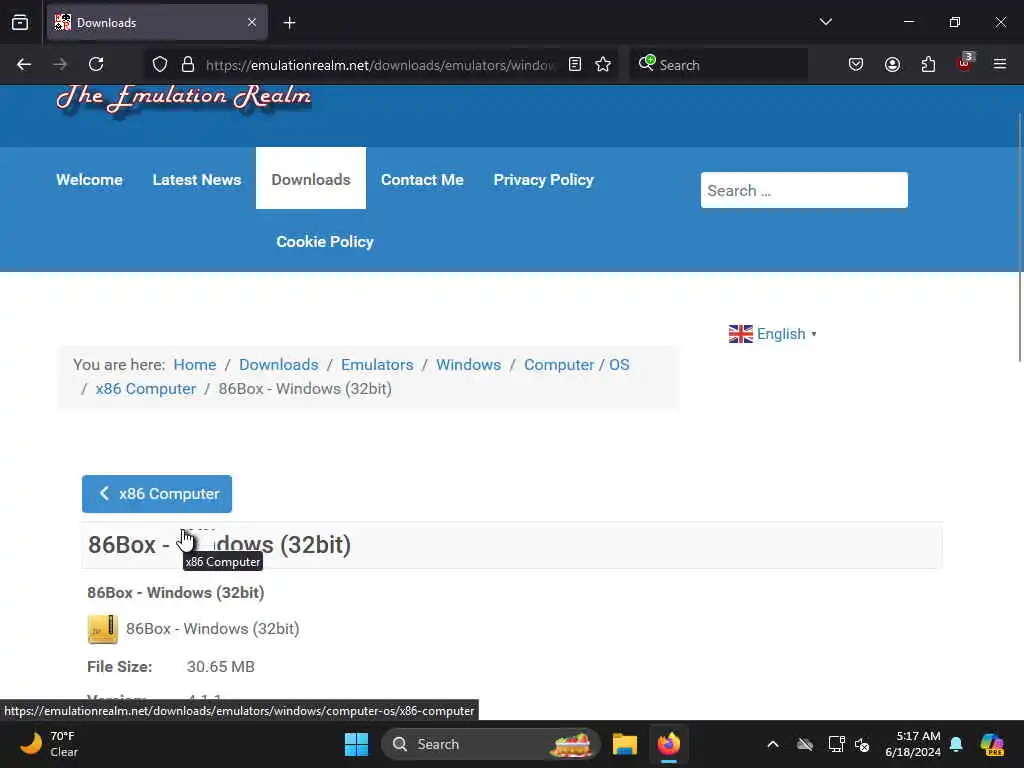Open the Firefox hamburger menu
This screenshot has height=768, width=1024.
[x=999, y=65]
